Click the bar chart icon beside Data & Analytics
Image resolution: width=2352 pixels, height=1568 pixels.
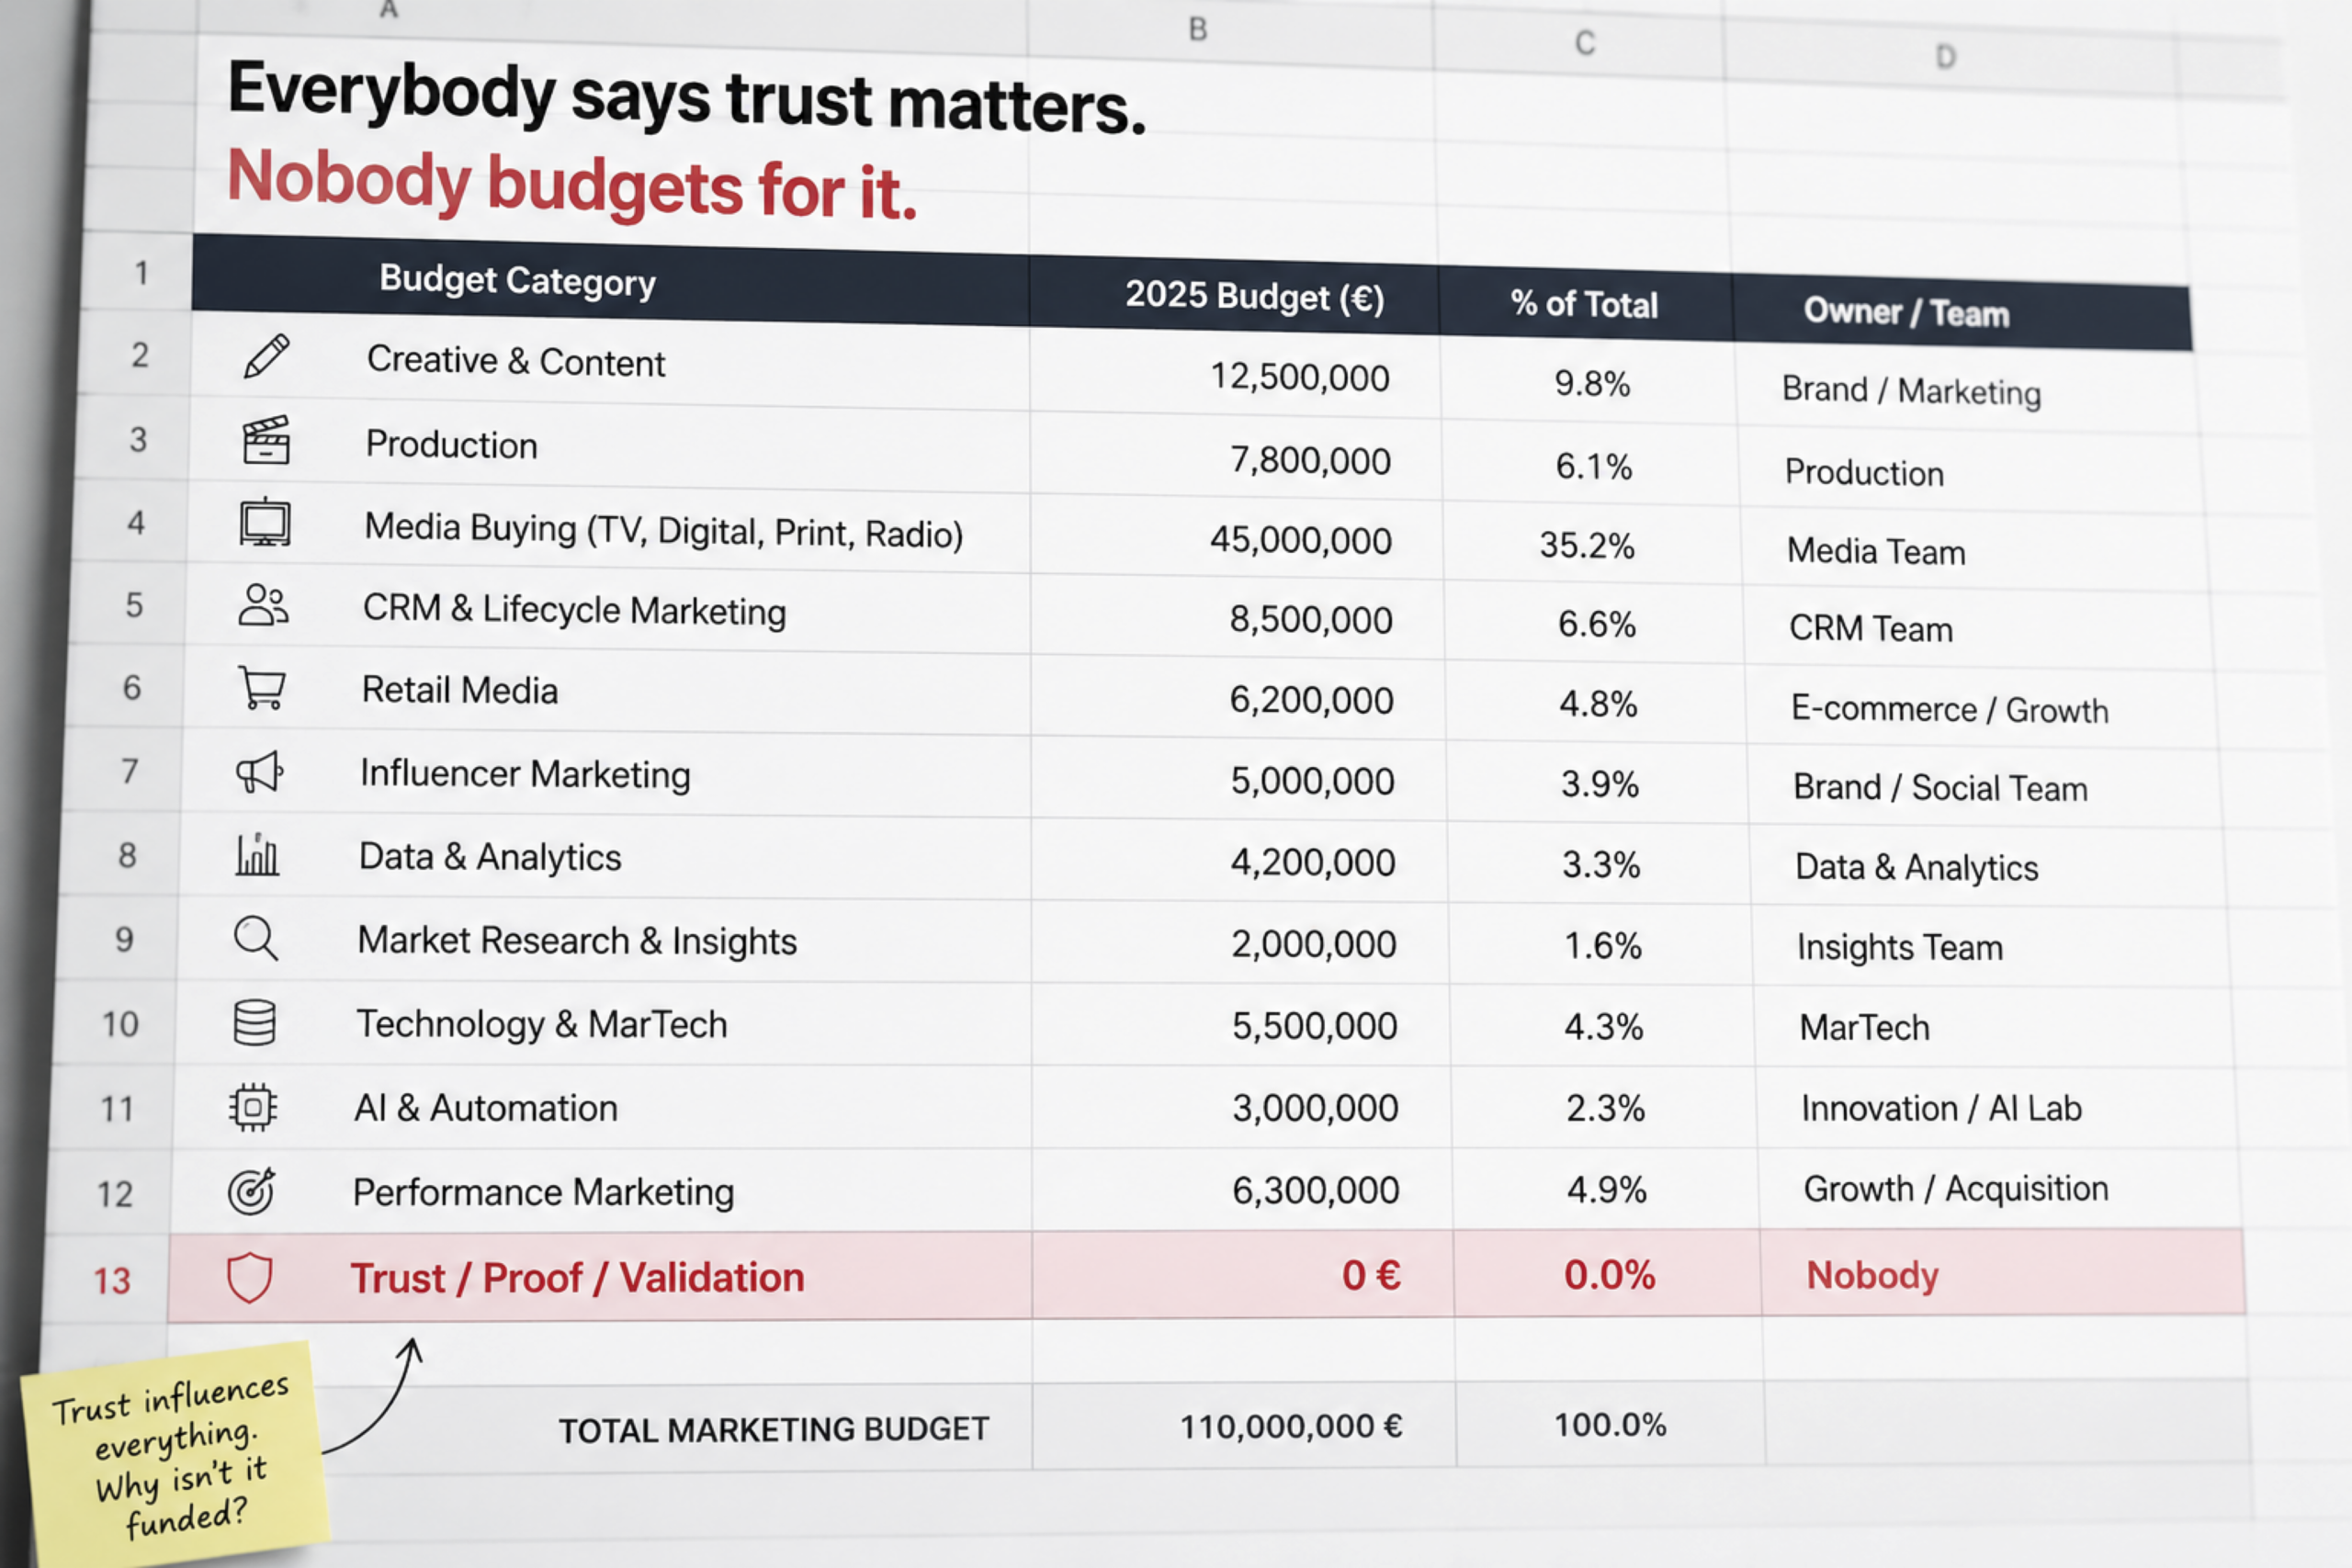pos(257,854)
